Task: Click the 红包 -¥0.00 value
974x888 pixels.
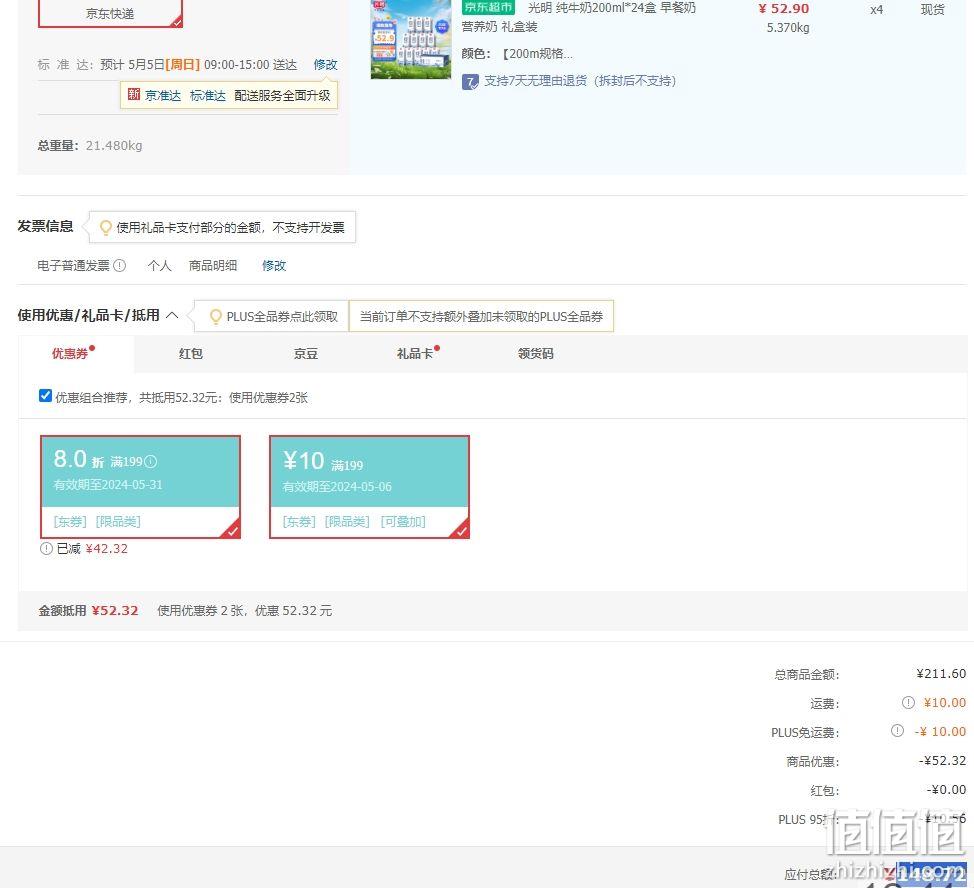Action: click(946, 790)
